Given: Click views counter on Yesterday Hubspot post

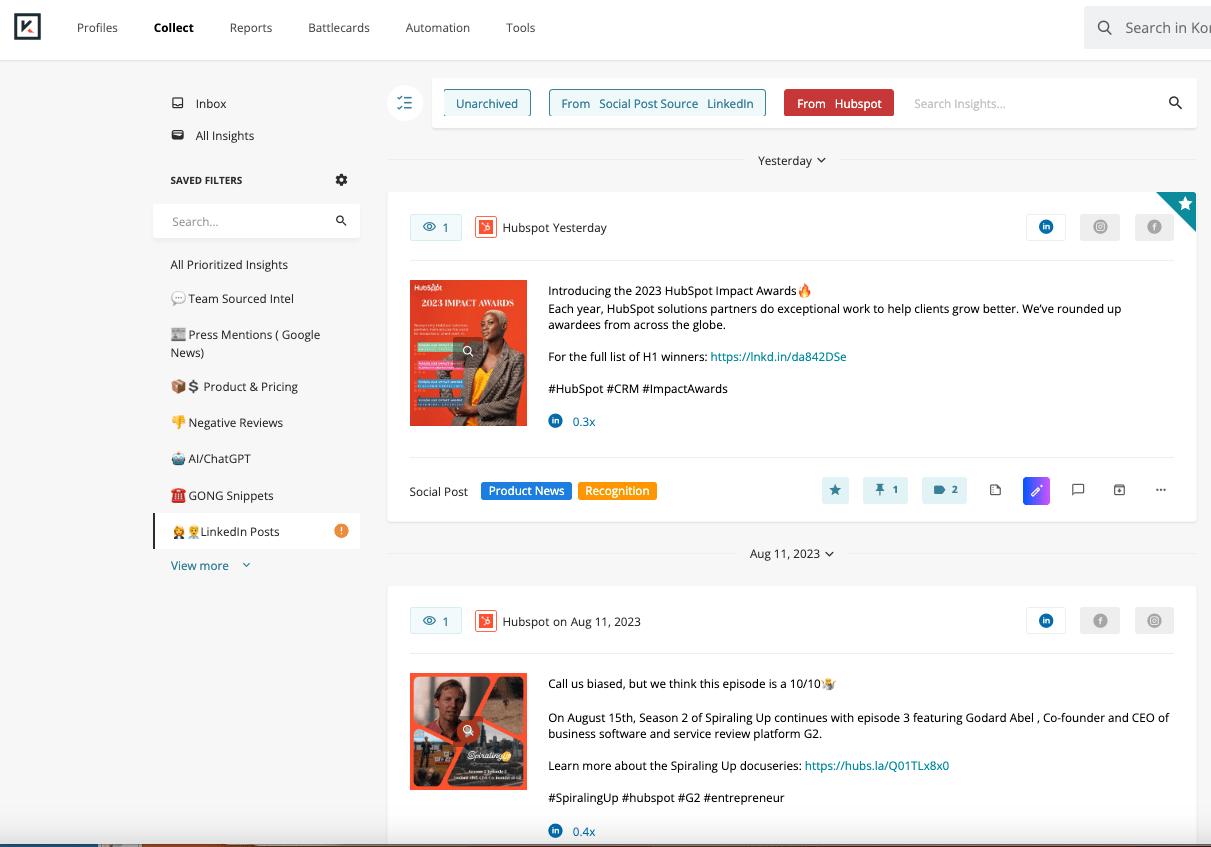Looking at the screenshot, I should pyautogui.click(x=436, y=227).
